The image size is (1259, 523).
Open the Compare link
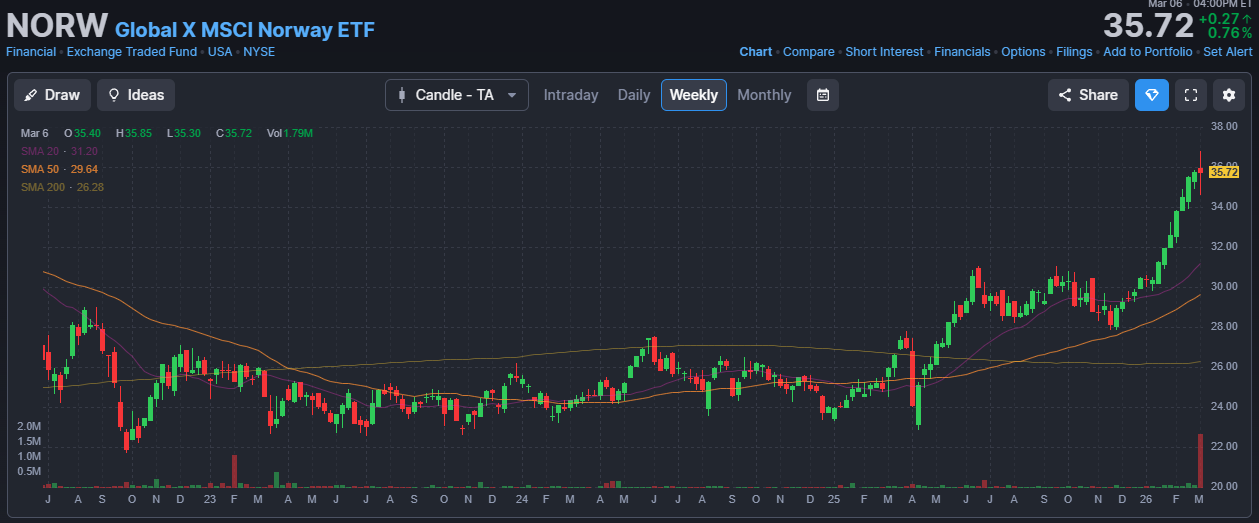pyautogui.click(x=809, y=52)
